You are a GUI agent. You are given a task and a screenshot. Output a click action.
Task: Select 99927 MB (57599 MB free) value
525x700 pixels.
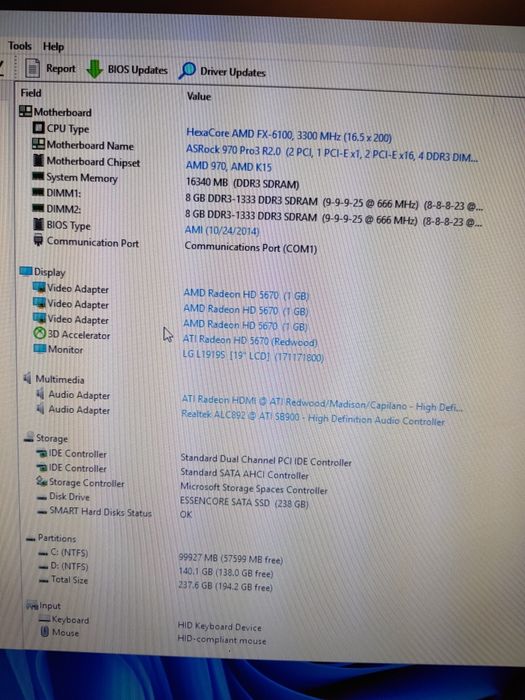[230, 558]
